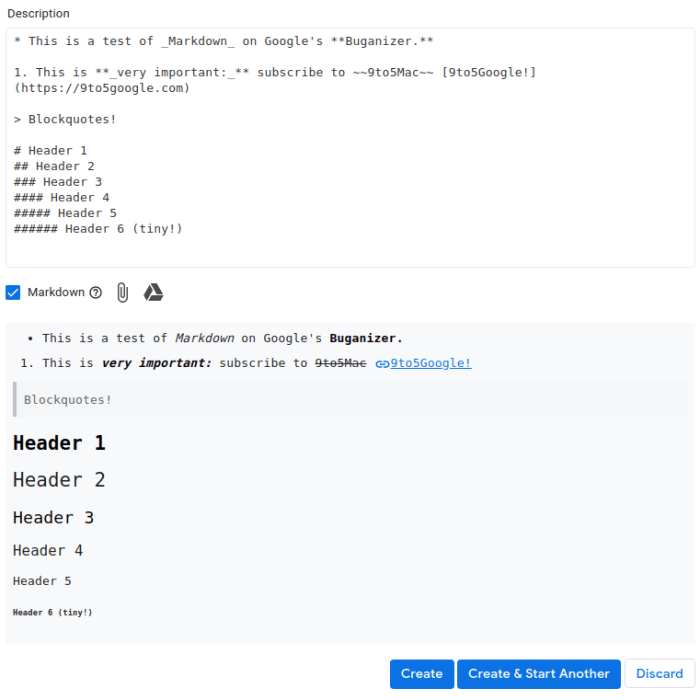The height and width of the screenshot is (700, 700).
Task: Discard the issue draft
Action: pos(660,674)
